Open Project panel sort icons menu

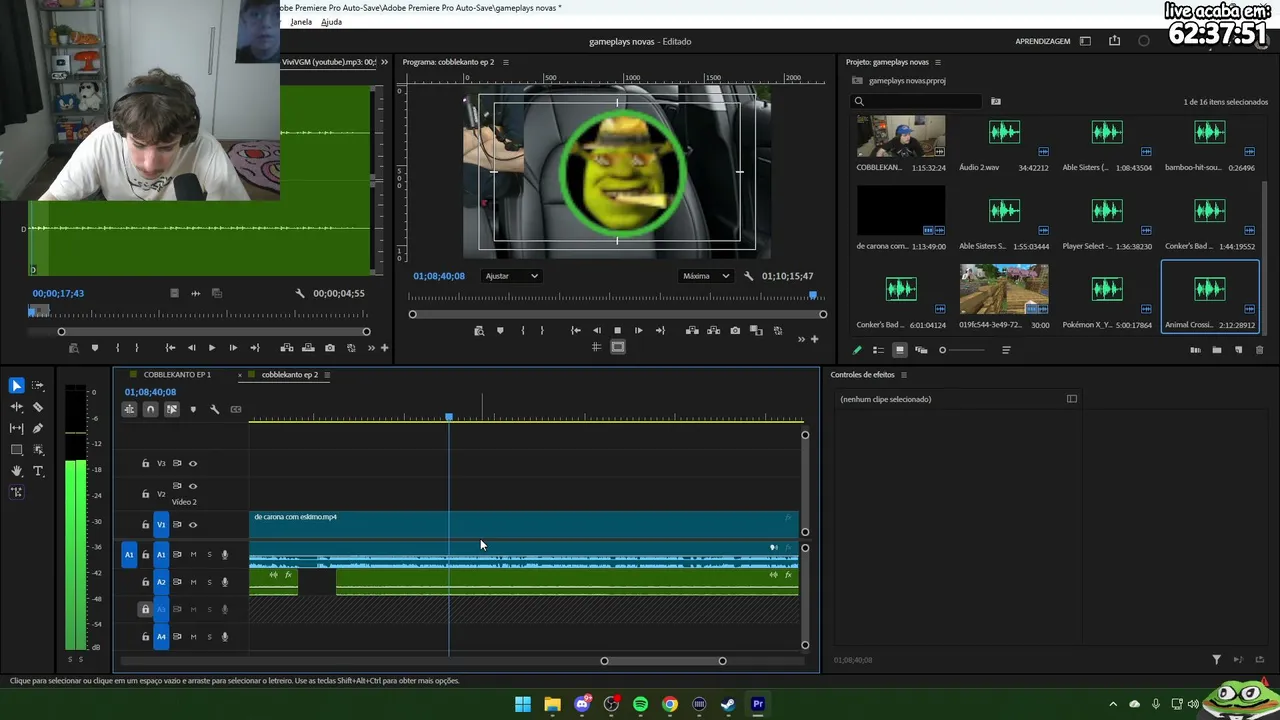coord(1006,350)
